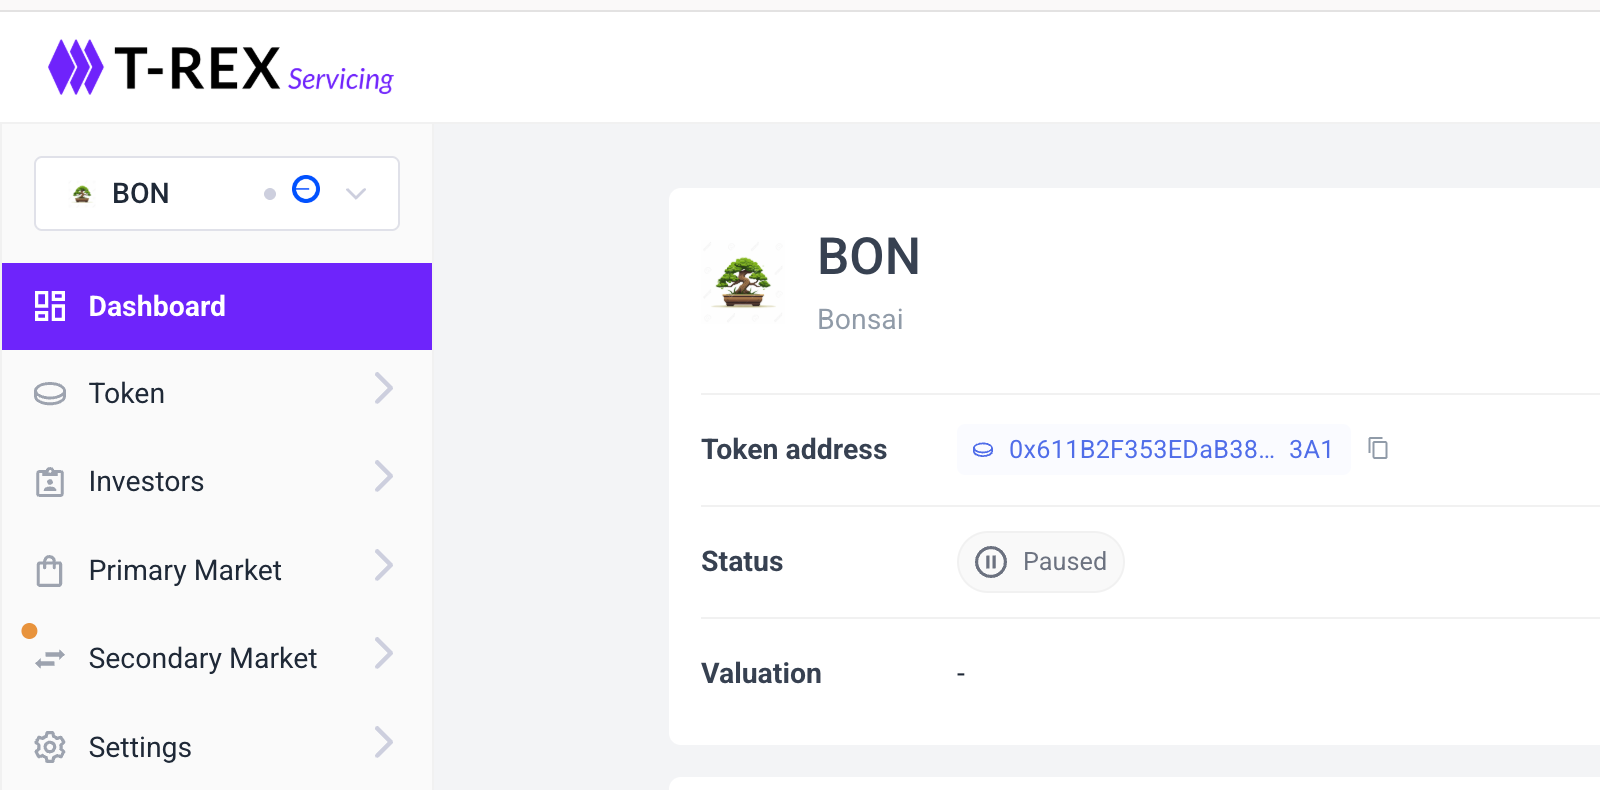
Task: Go to the Dashboard menu item
Action: point(157,307)
